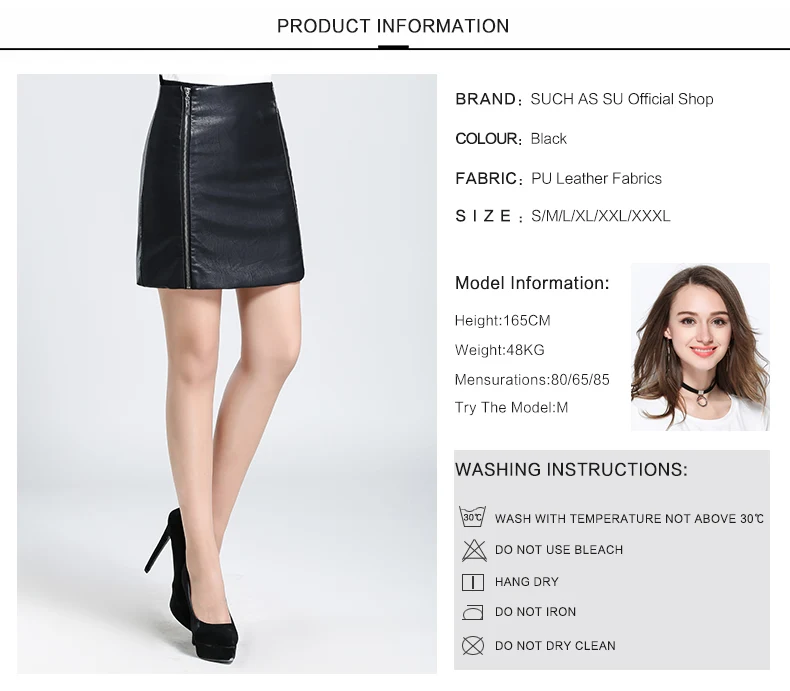Open the model portrait photo
790x691 pixels.
(700, 347)
